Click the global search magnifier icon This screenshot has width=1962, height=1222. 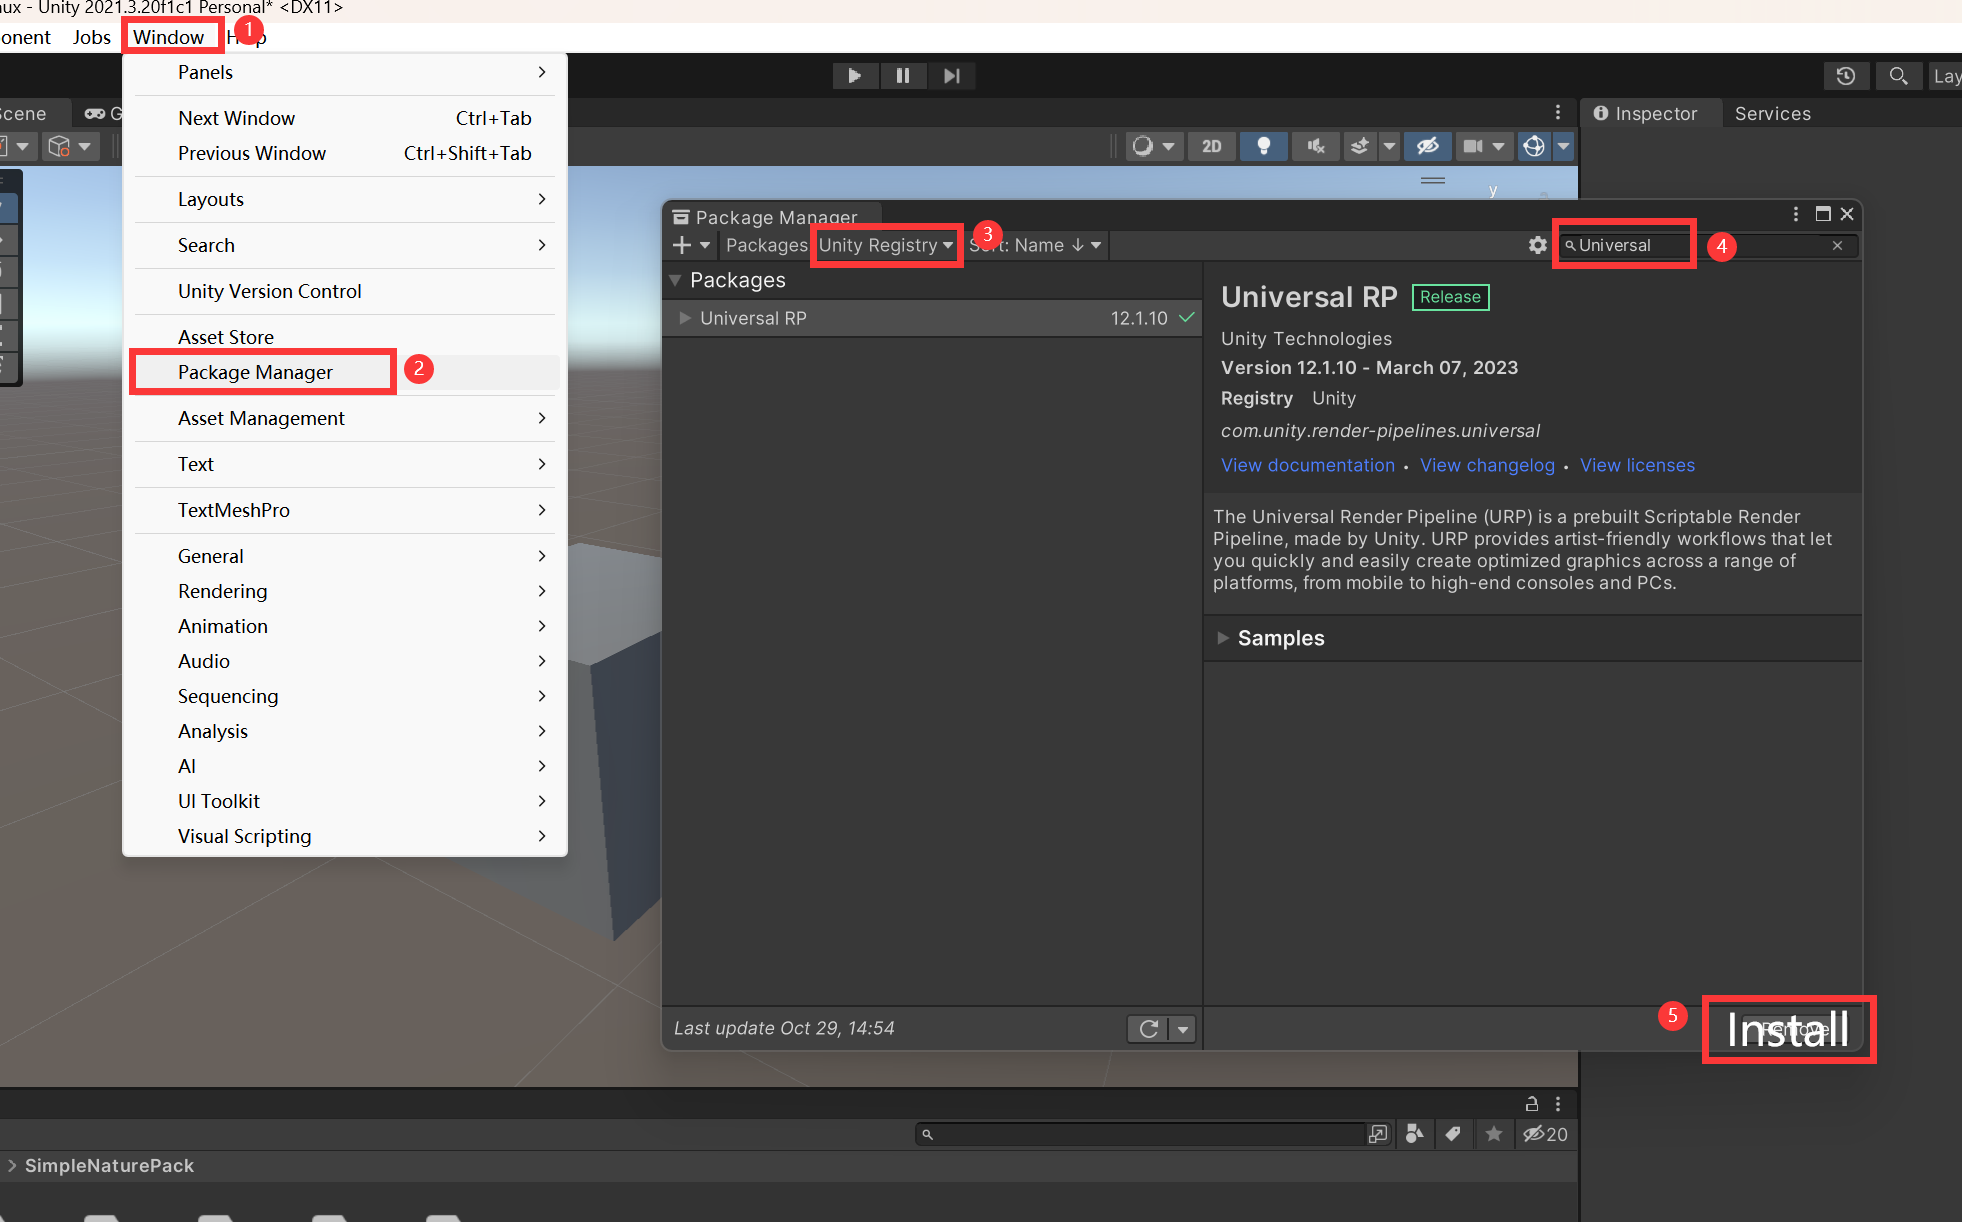tap(1897, 76)
